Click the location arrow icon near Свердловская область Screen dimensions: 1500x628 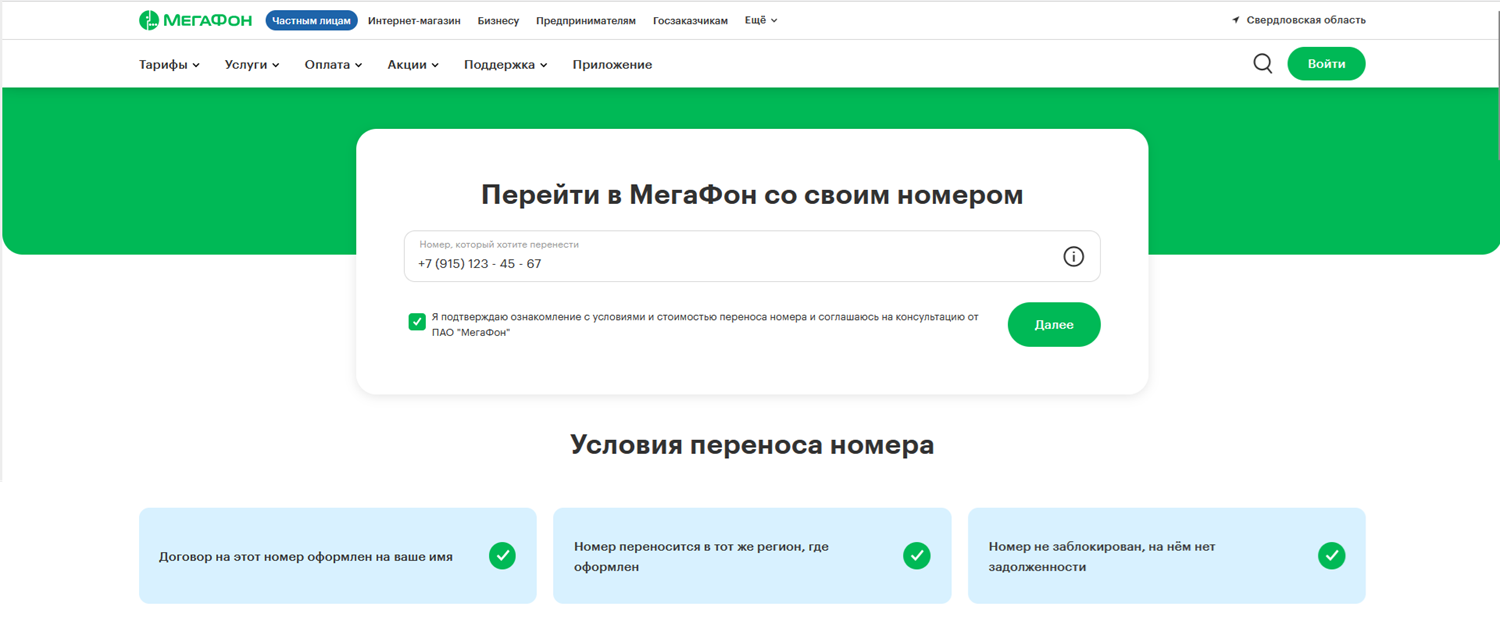pos(1236,20)
